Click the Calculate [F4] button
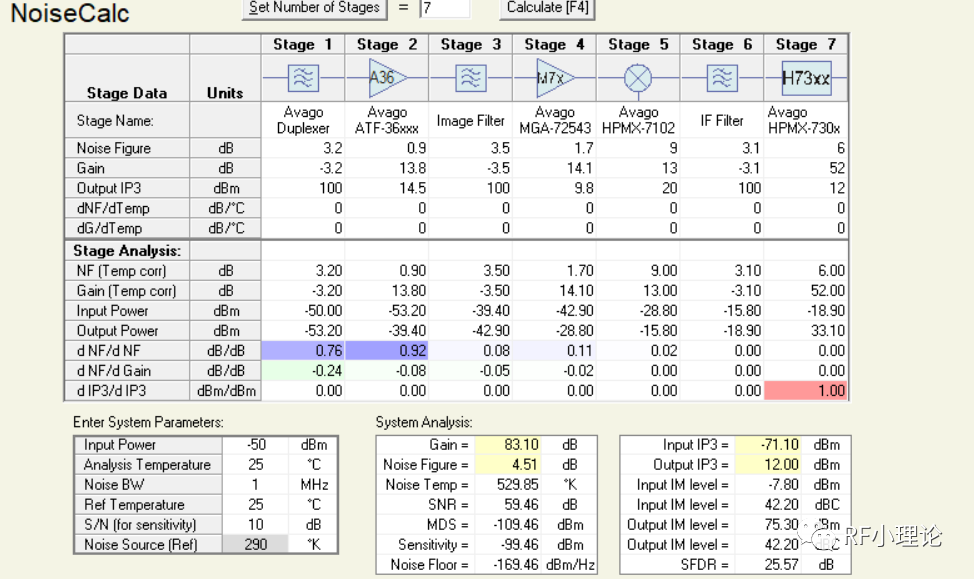The image size is (974, 579). [x=547, y=8]
